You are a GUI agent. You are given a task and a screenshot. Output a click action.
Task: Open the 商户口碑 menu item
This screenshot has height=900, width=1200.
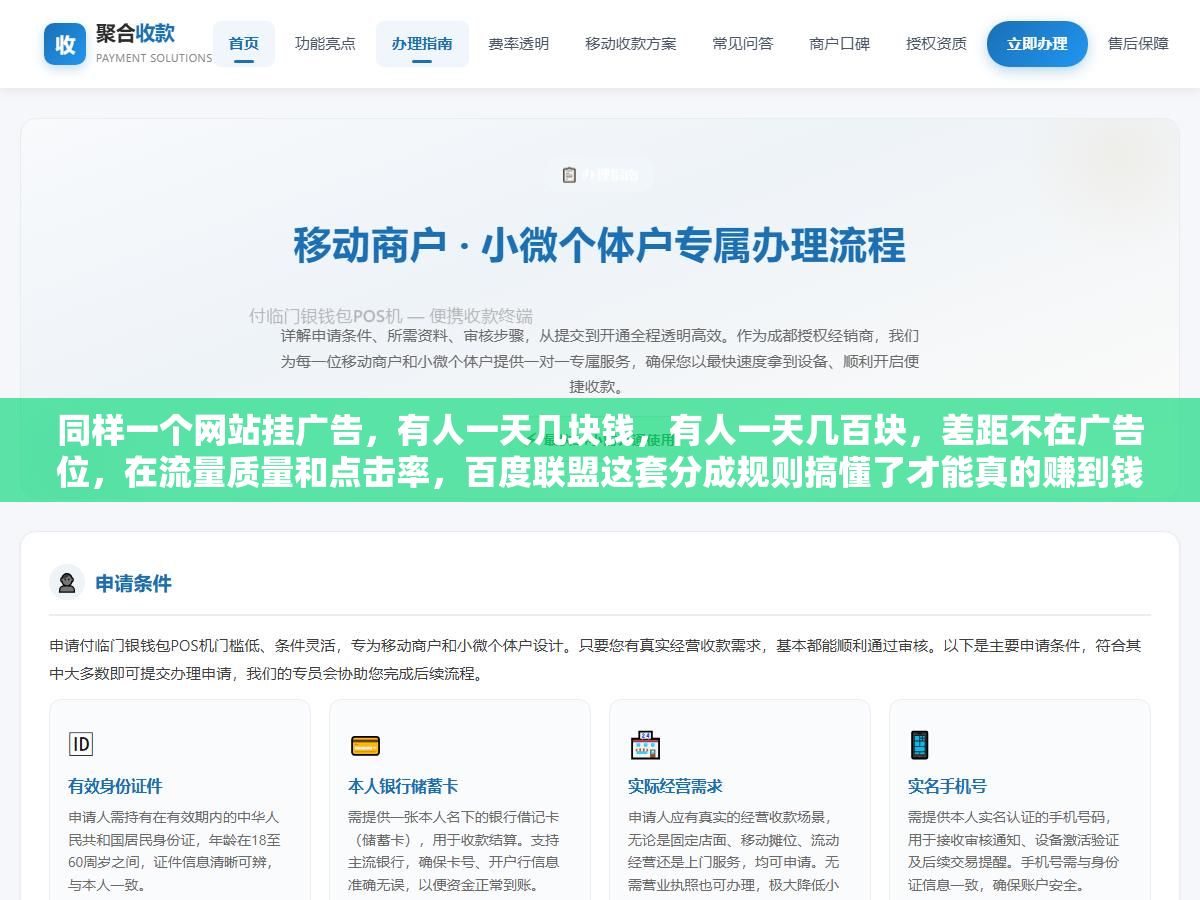pyautogui.click(x=840, y=44)
